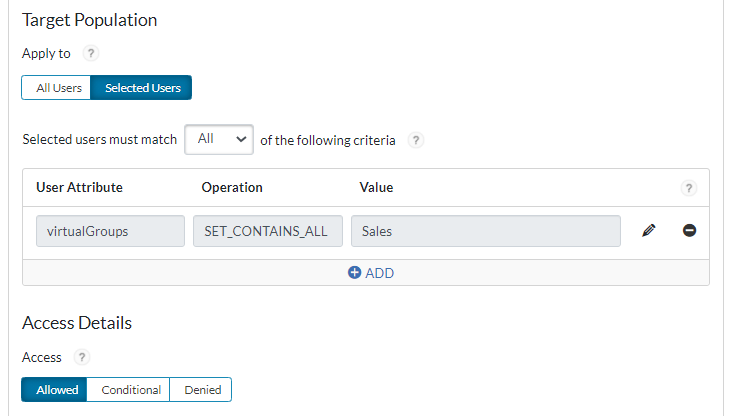Click the help icon beside following criteria

point(416,140)
